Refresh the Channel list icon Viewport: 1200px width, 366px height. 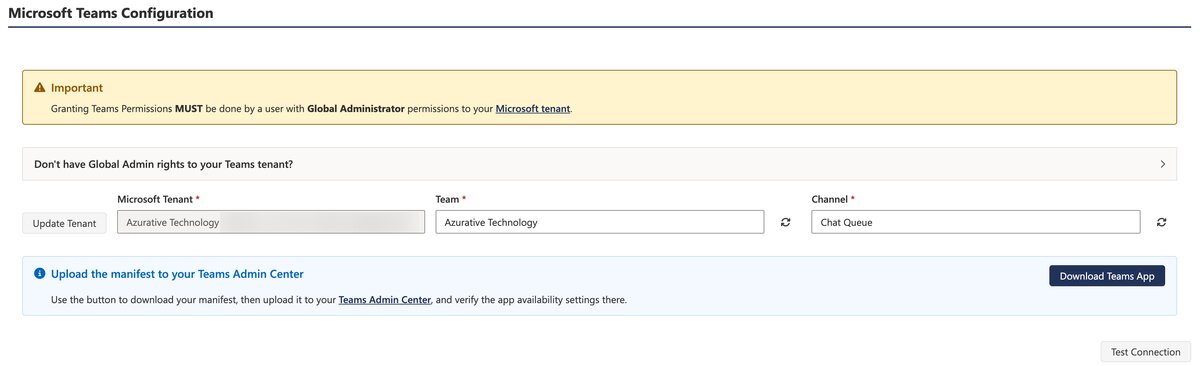(x=1161, y=222)
